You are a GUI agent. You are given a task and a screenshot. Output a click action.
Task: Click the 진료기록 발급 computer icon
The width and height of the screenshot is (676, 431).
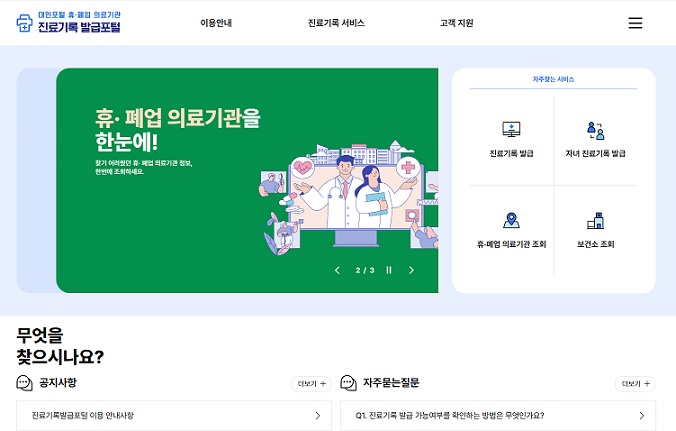[511, 130]
